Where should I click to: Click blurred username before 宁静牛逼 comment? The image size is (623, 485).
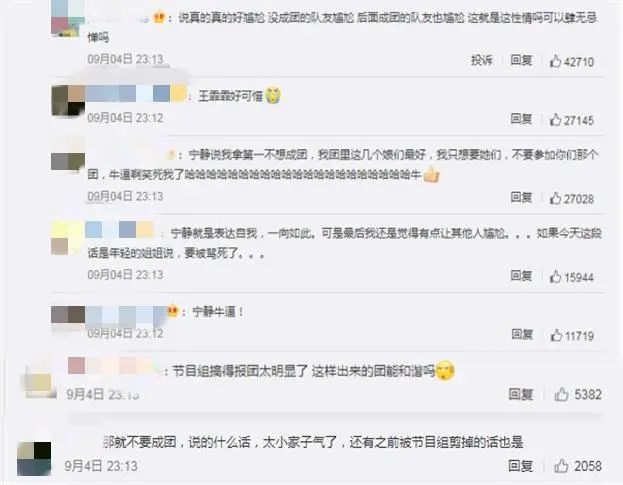pyautogui.click(x=125, y=314)
